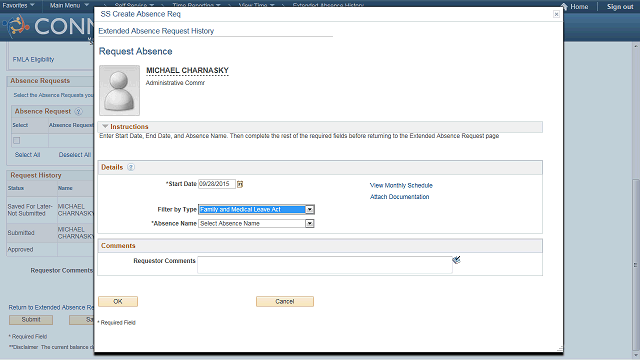Screen dimensions: 640x360
Task: Click the Sign out link
Action: [x=620, y=7]
